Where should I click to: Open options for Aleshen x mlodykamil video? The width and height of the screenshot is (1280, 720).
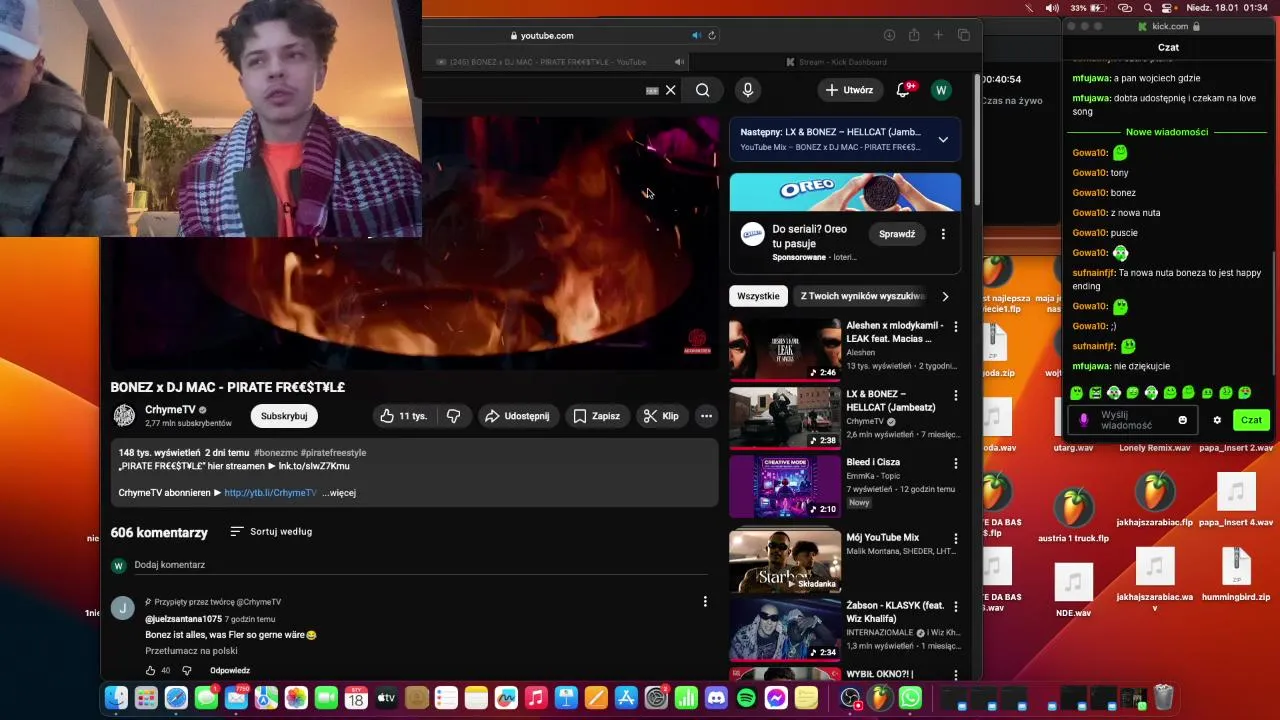pos(955,327)
